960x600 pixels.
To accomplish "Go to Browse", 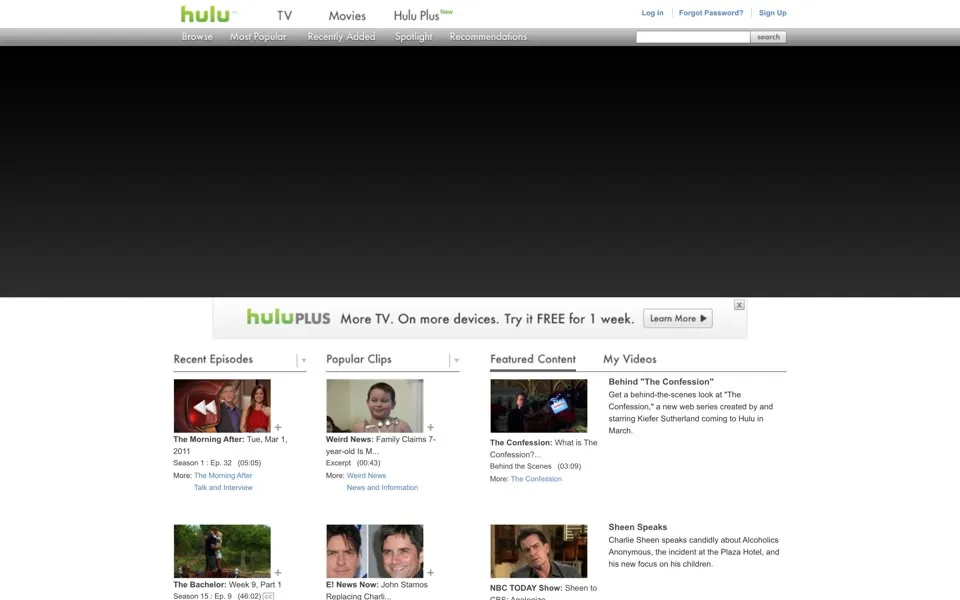I will [x=197, y=37].
